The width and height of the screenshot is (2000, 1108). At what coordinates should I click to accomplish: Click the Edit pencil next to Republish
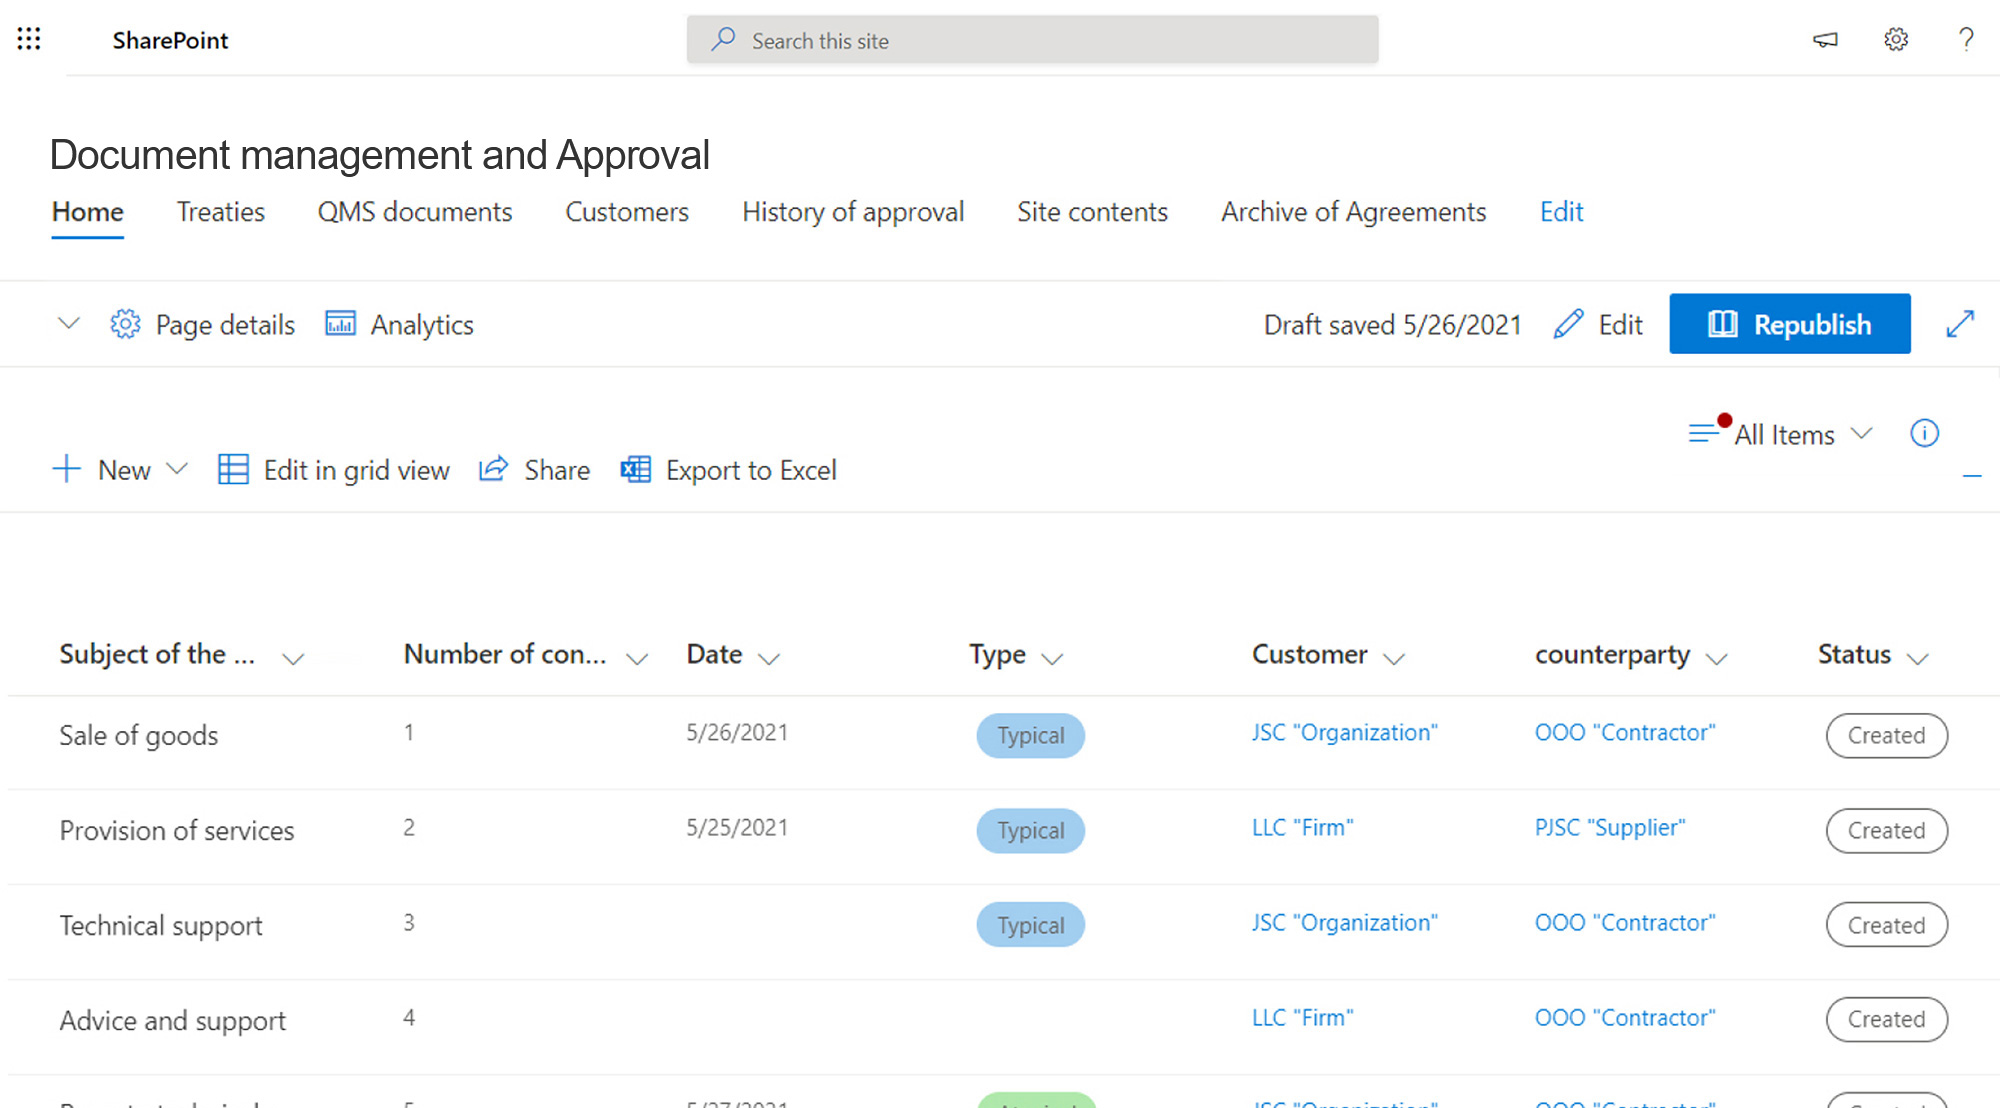pyautogui.click(x=1597, y=324)
